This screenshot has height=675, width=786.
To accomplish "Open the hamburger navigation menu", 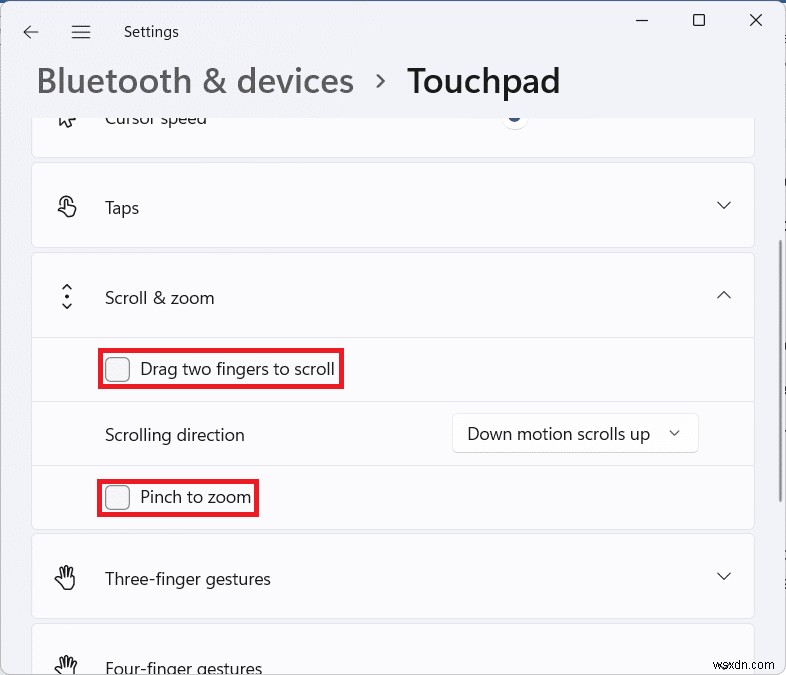I will pyautogui.click(x=81, y=32).
